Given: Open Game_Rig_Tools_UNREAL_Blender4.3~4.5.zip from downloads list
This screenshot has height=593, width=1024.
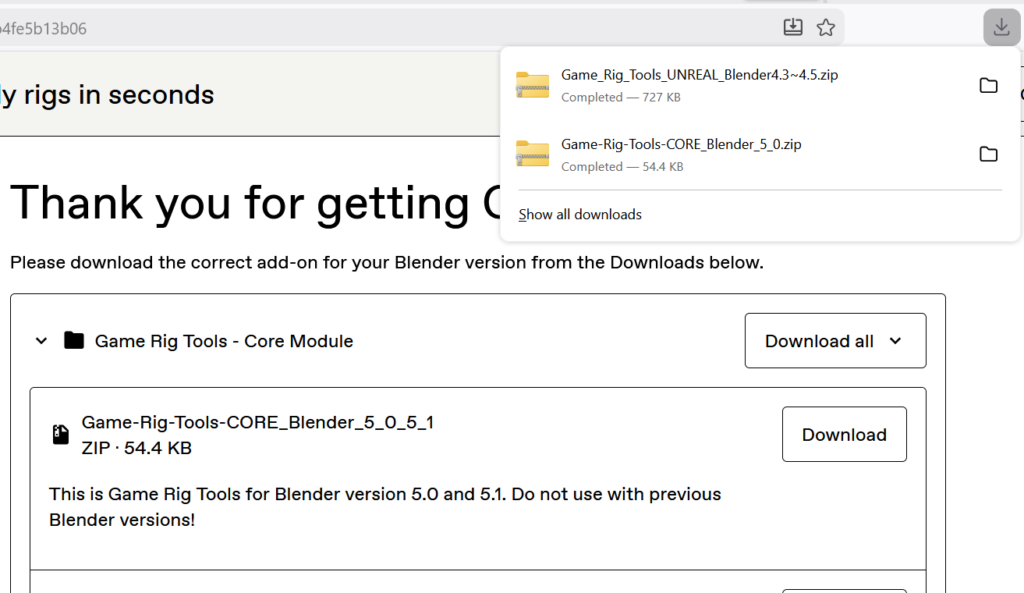Looking at the screenshot, I should tap(699, 75).
